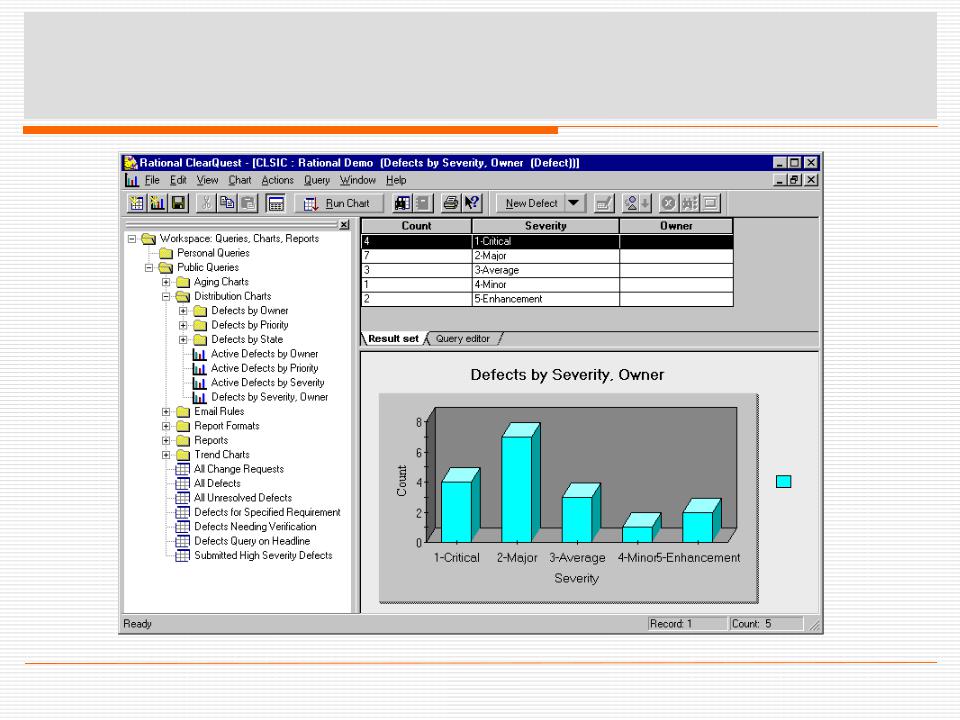Open the New Defect dropdown arrow
960x720 pixels.
[x=574, y=203]
